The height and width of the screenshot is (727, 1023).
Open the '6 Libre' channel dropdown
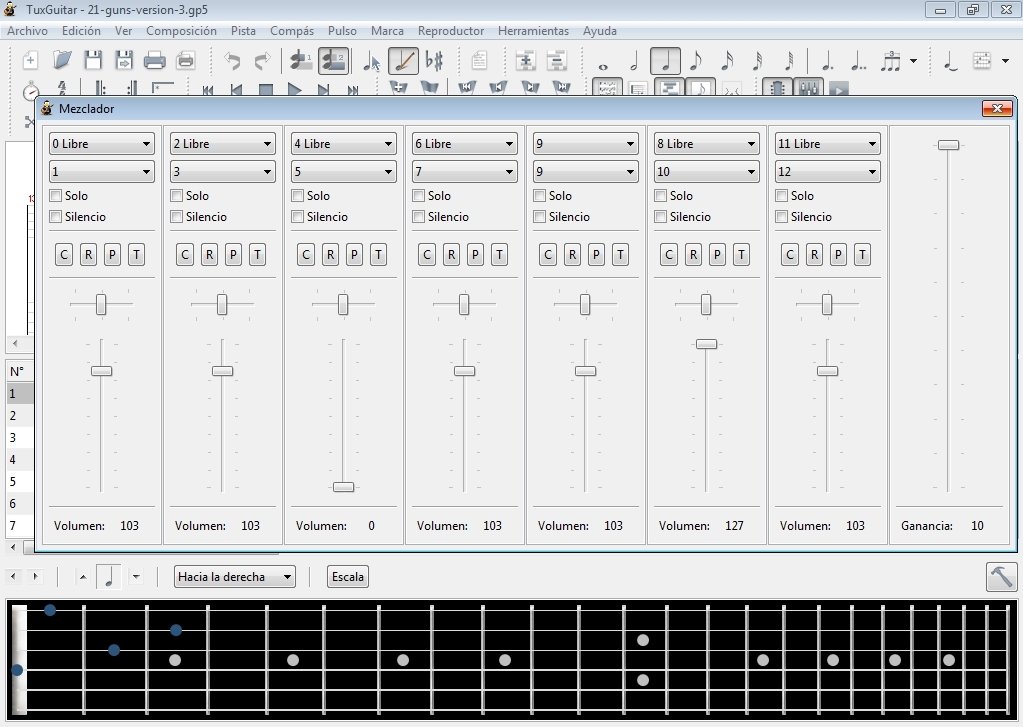(465, 144)
